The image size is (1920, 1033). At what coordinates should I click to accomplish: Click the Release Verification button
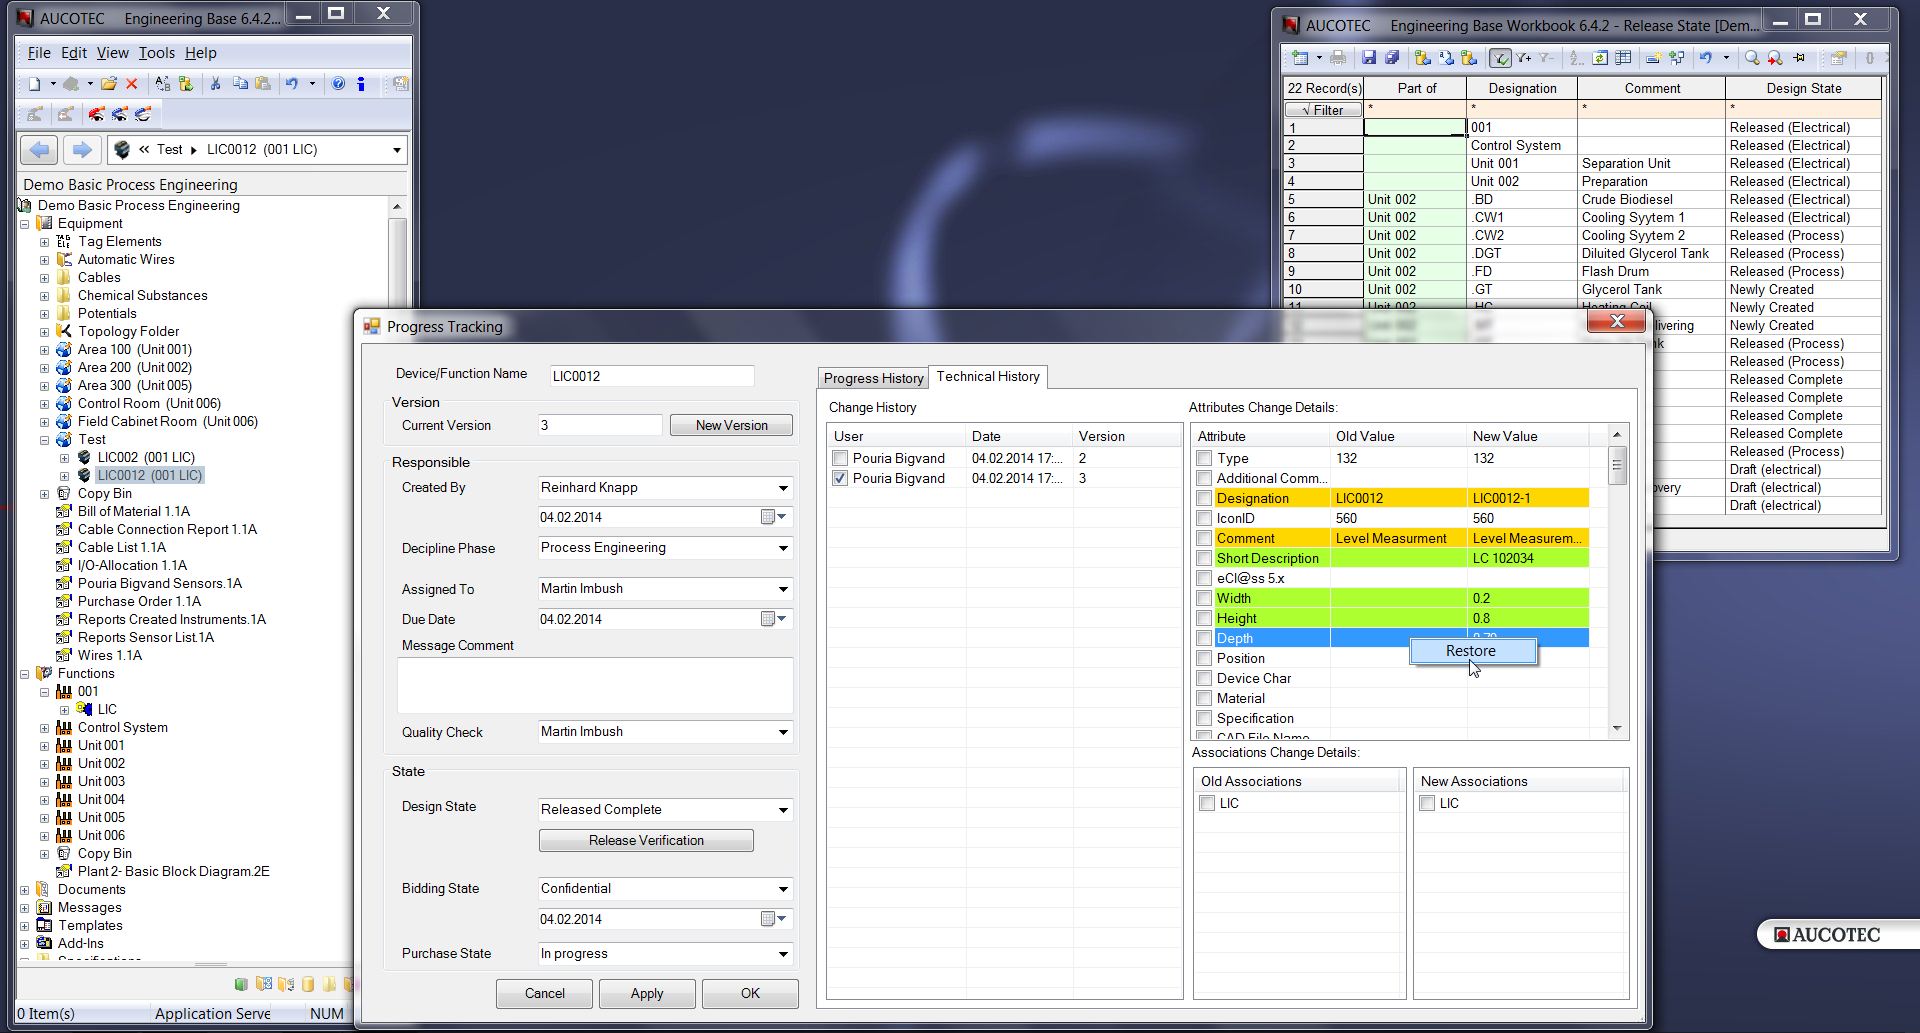[646, 840]
